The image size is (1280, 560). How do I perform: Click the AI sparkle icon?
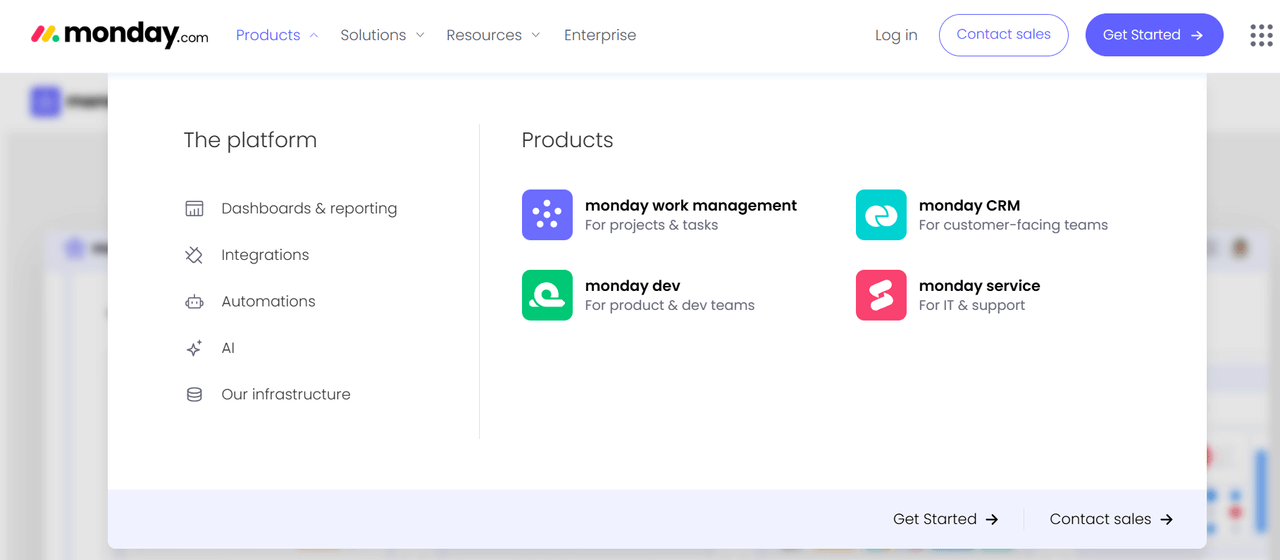194,348
